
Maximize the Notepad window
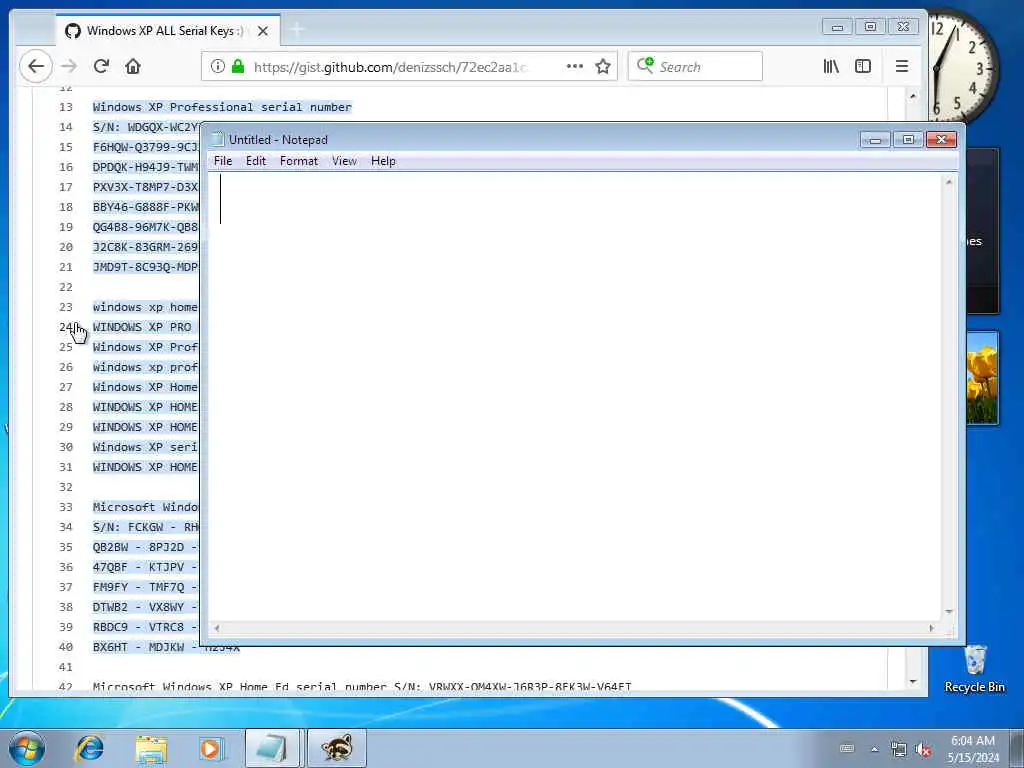pos(908,140)
